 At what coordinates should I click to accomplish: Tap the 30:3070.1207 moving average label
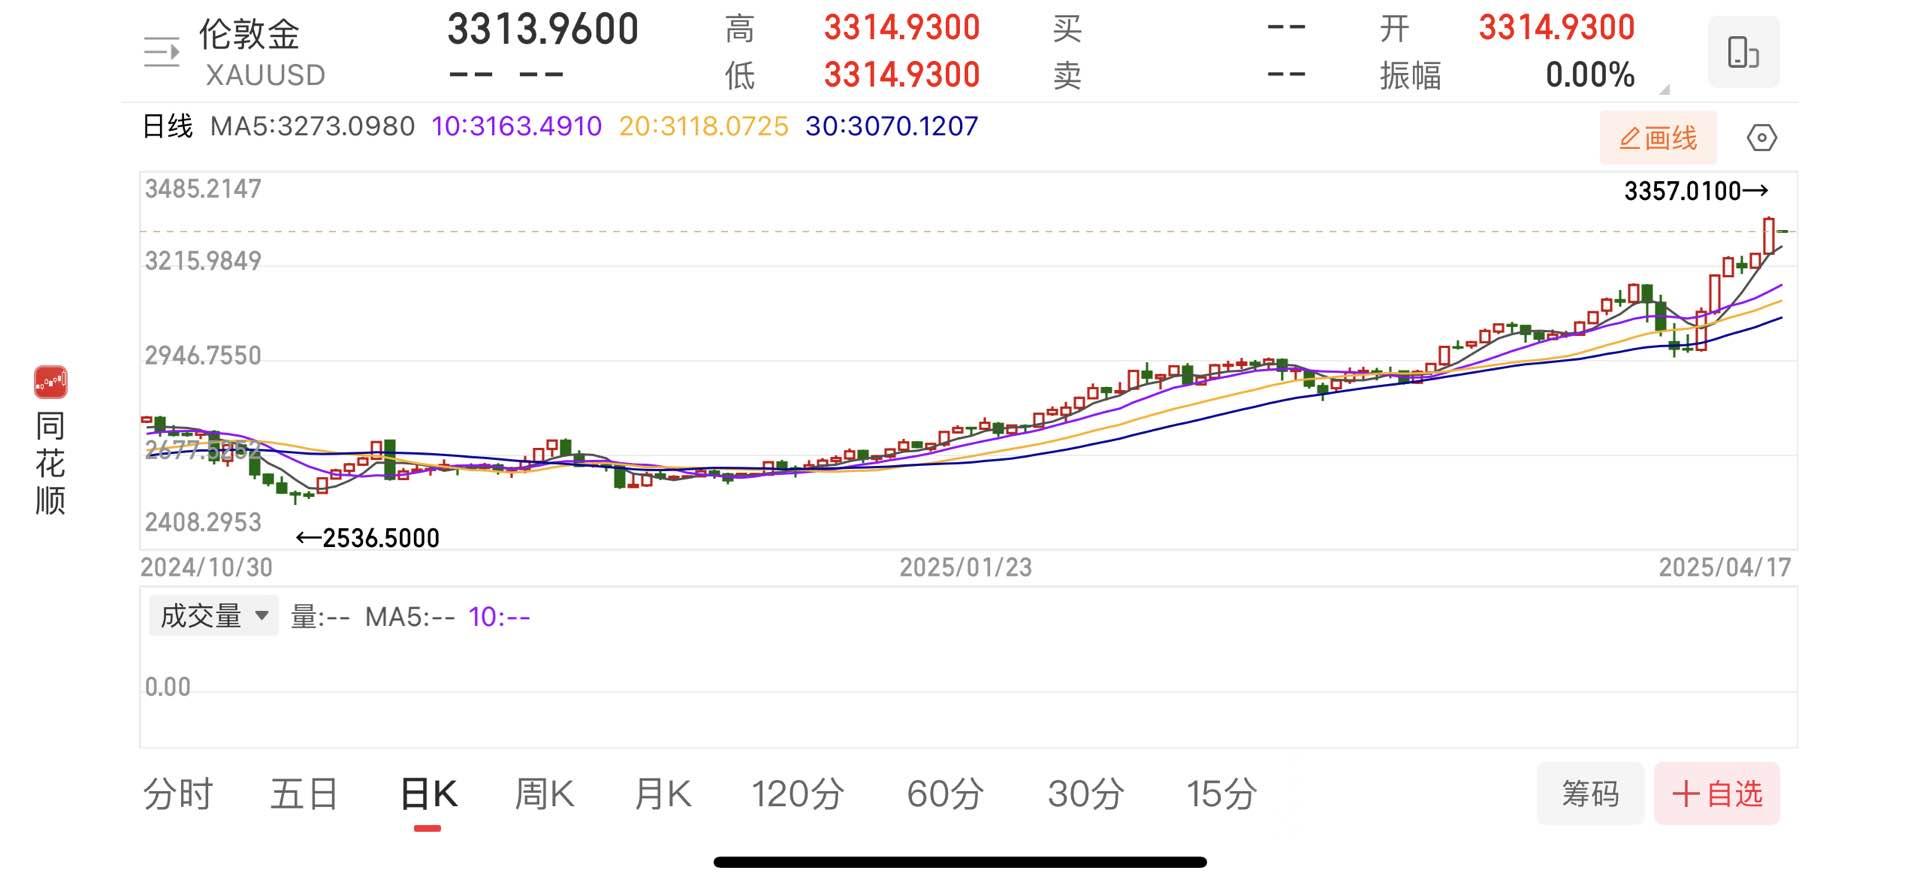[892, 126]
